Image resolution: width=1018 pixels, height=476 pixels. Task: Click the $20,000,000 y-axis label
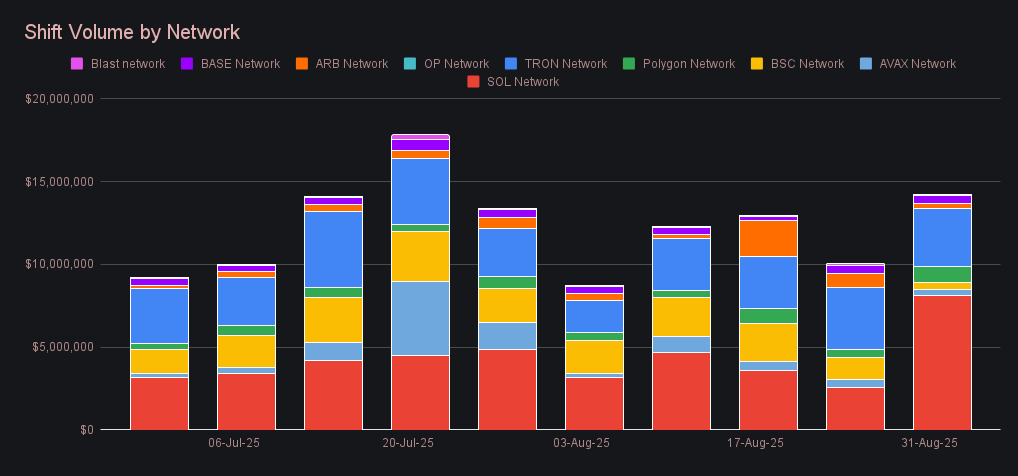(x=58, y=99)
